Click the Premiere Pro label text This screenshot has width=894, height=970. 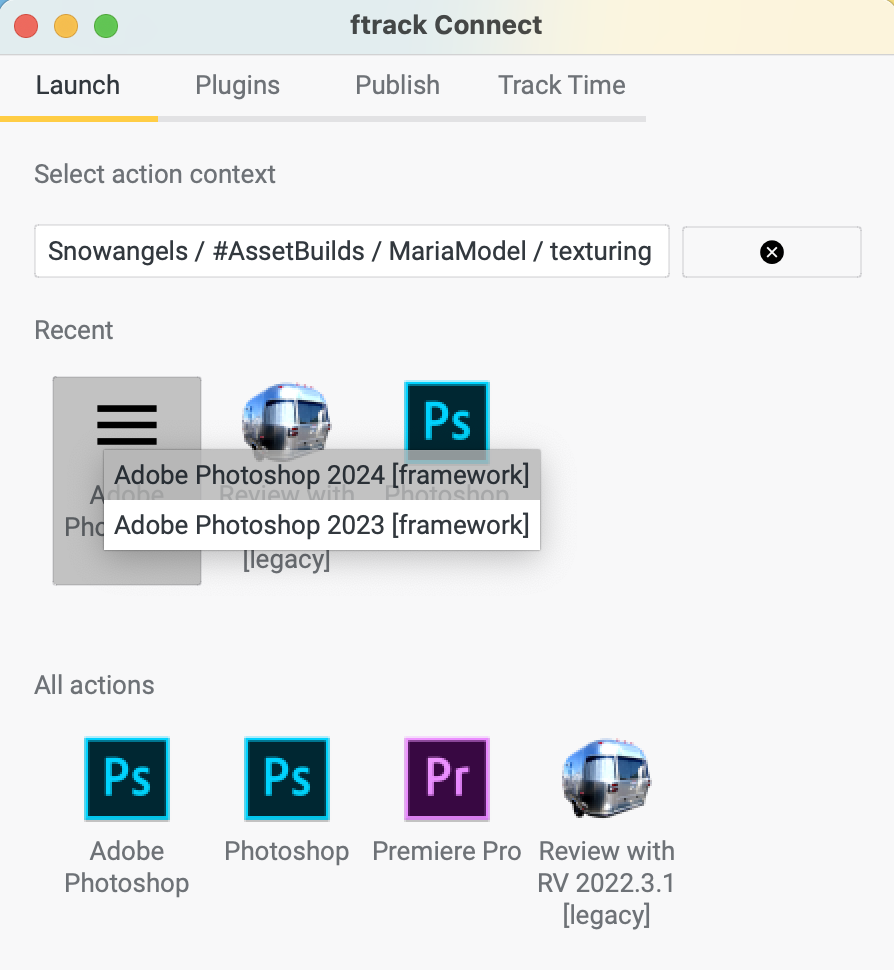447,851
